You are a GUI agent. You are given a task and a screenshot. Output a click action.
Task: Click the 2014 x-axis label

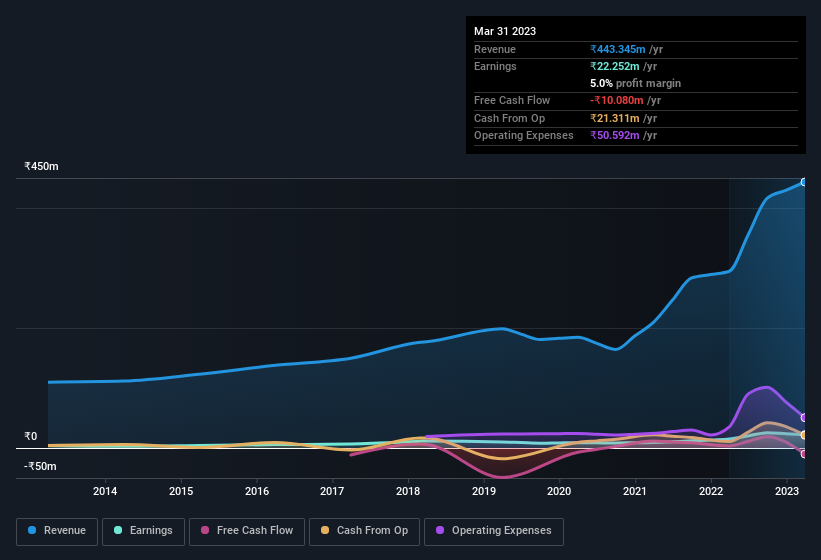click(x=105, y=491)
